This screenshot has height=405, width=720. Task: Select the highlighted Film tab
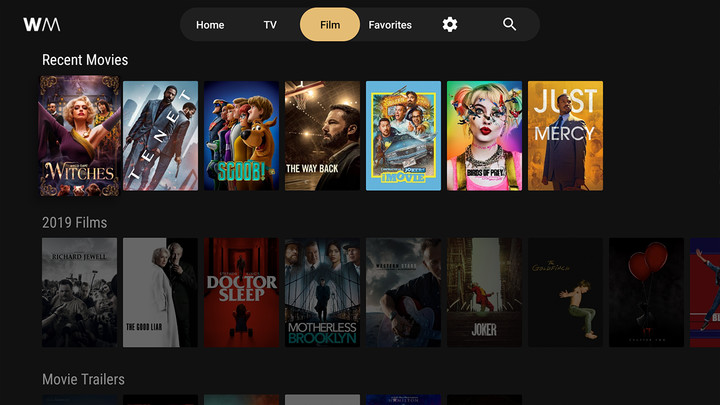coord(330,25)
